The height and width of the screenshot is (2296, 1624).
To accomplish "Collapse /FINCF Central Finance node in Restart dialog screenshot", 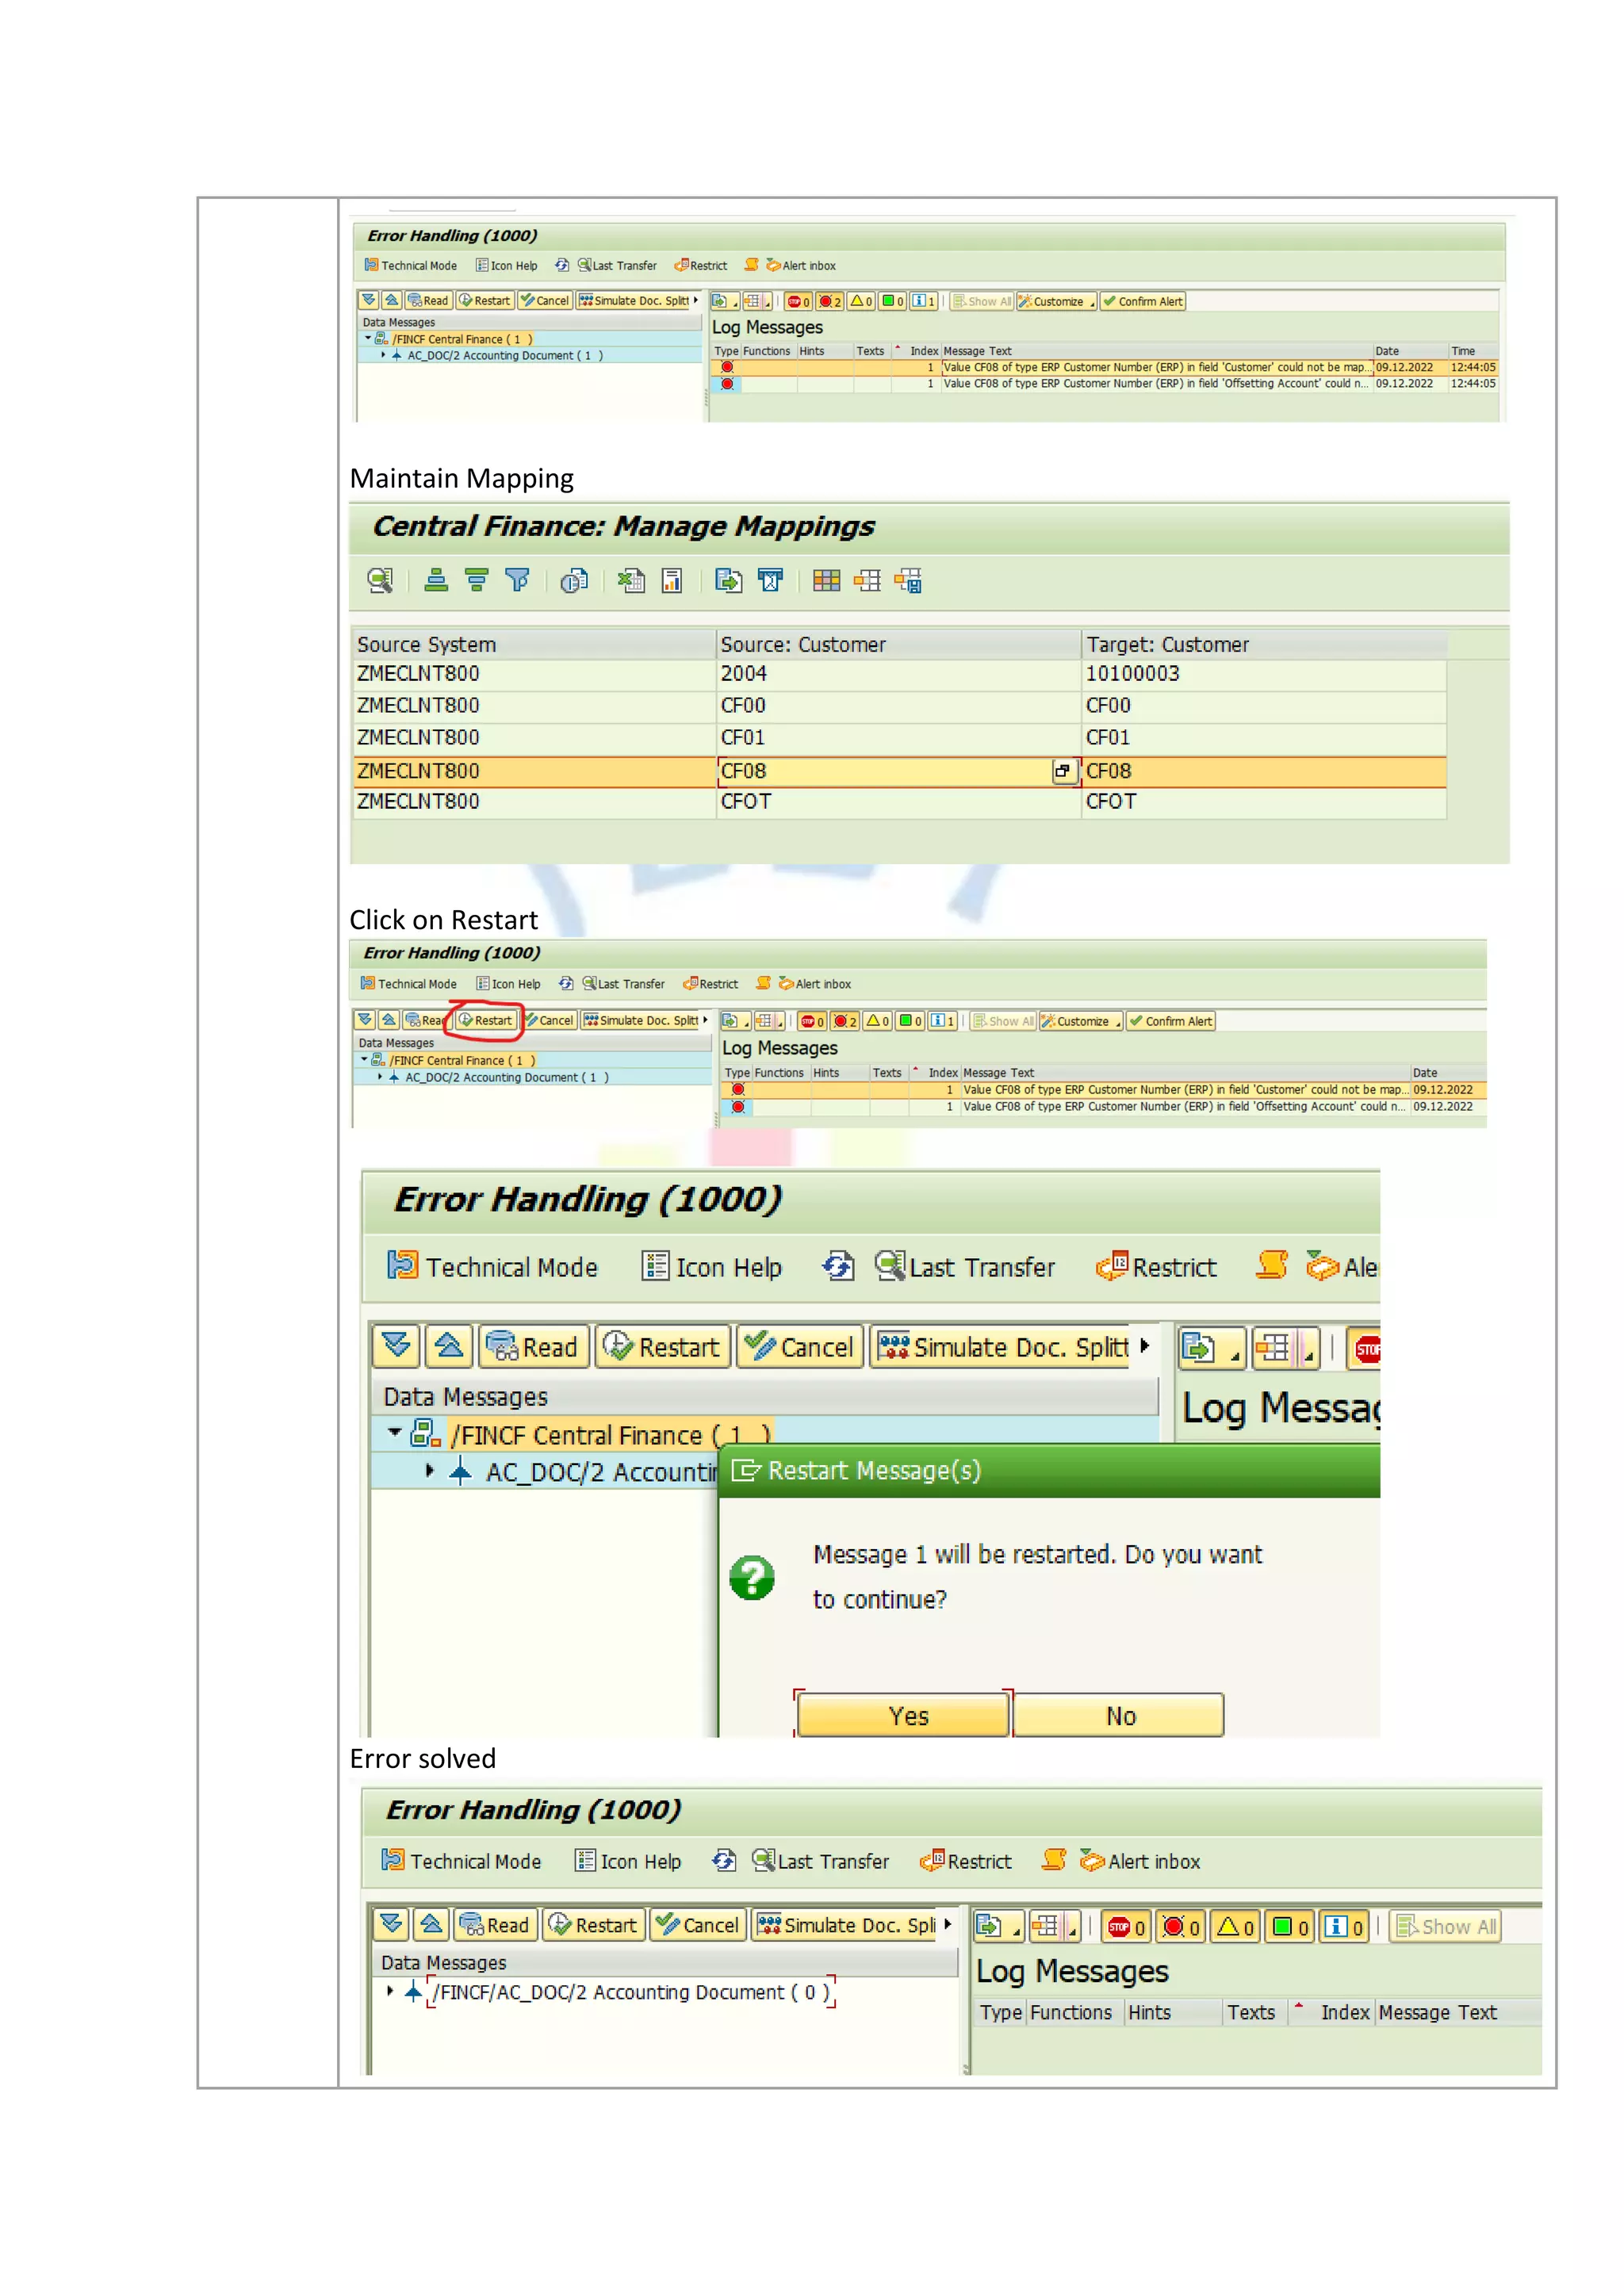I will 394,1433.
